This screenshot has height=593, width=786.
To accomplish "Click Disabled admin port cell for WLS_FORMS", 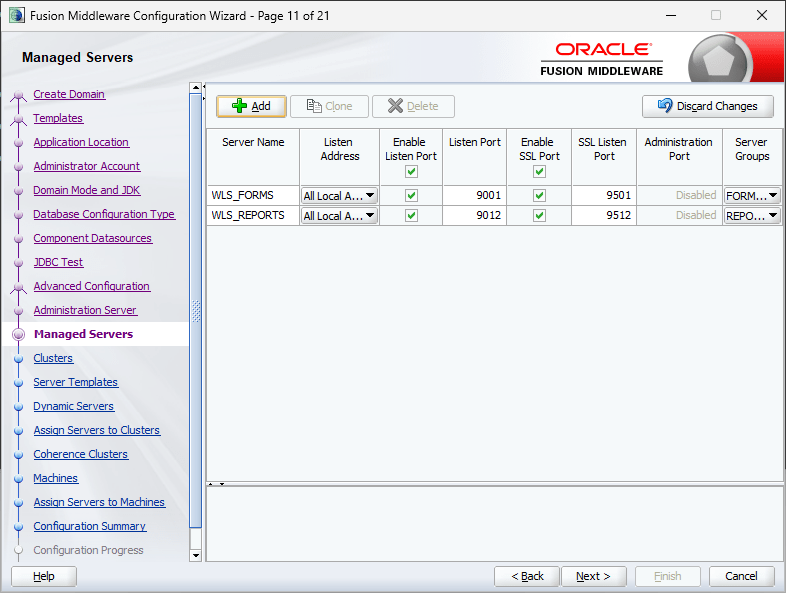I will pos(679,195).
